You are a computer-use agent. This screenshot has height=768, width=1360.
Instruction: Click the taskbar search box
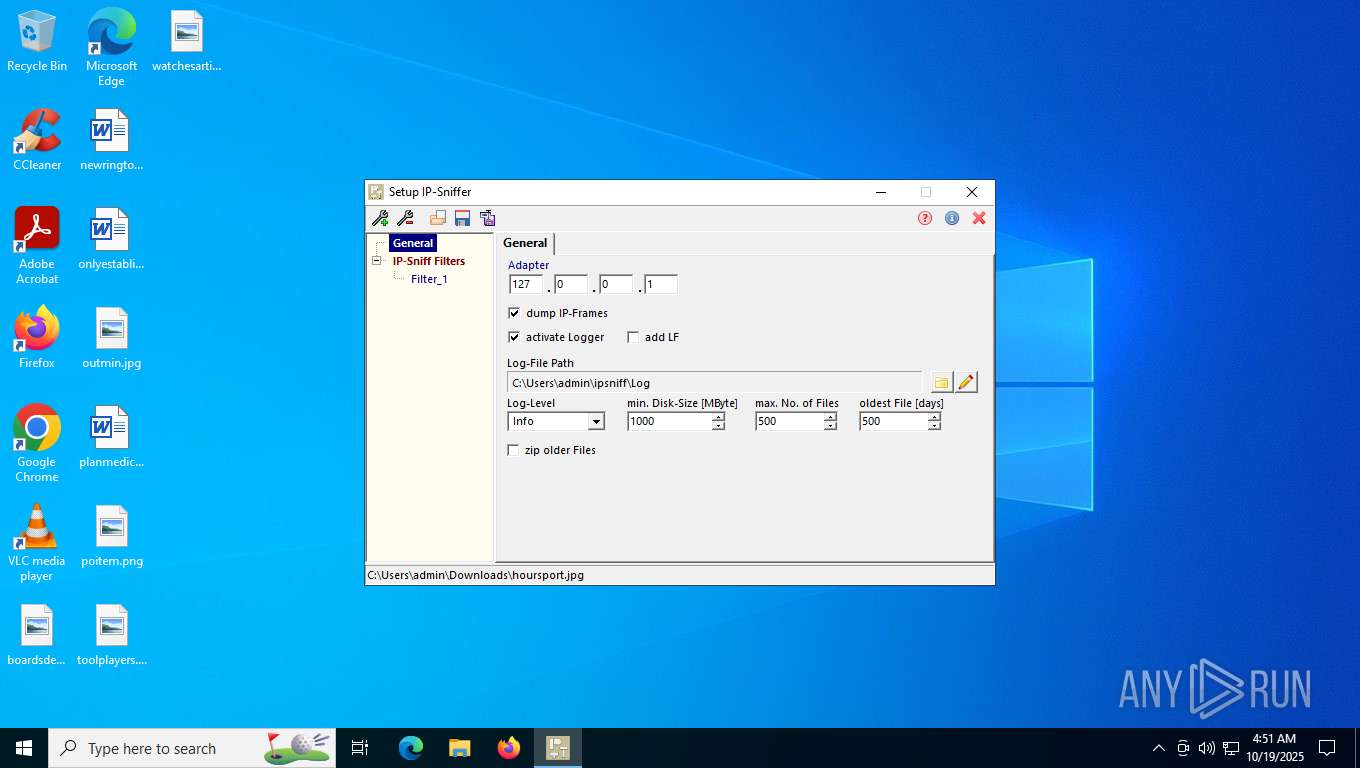click(x=192, y=748)
